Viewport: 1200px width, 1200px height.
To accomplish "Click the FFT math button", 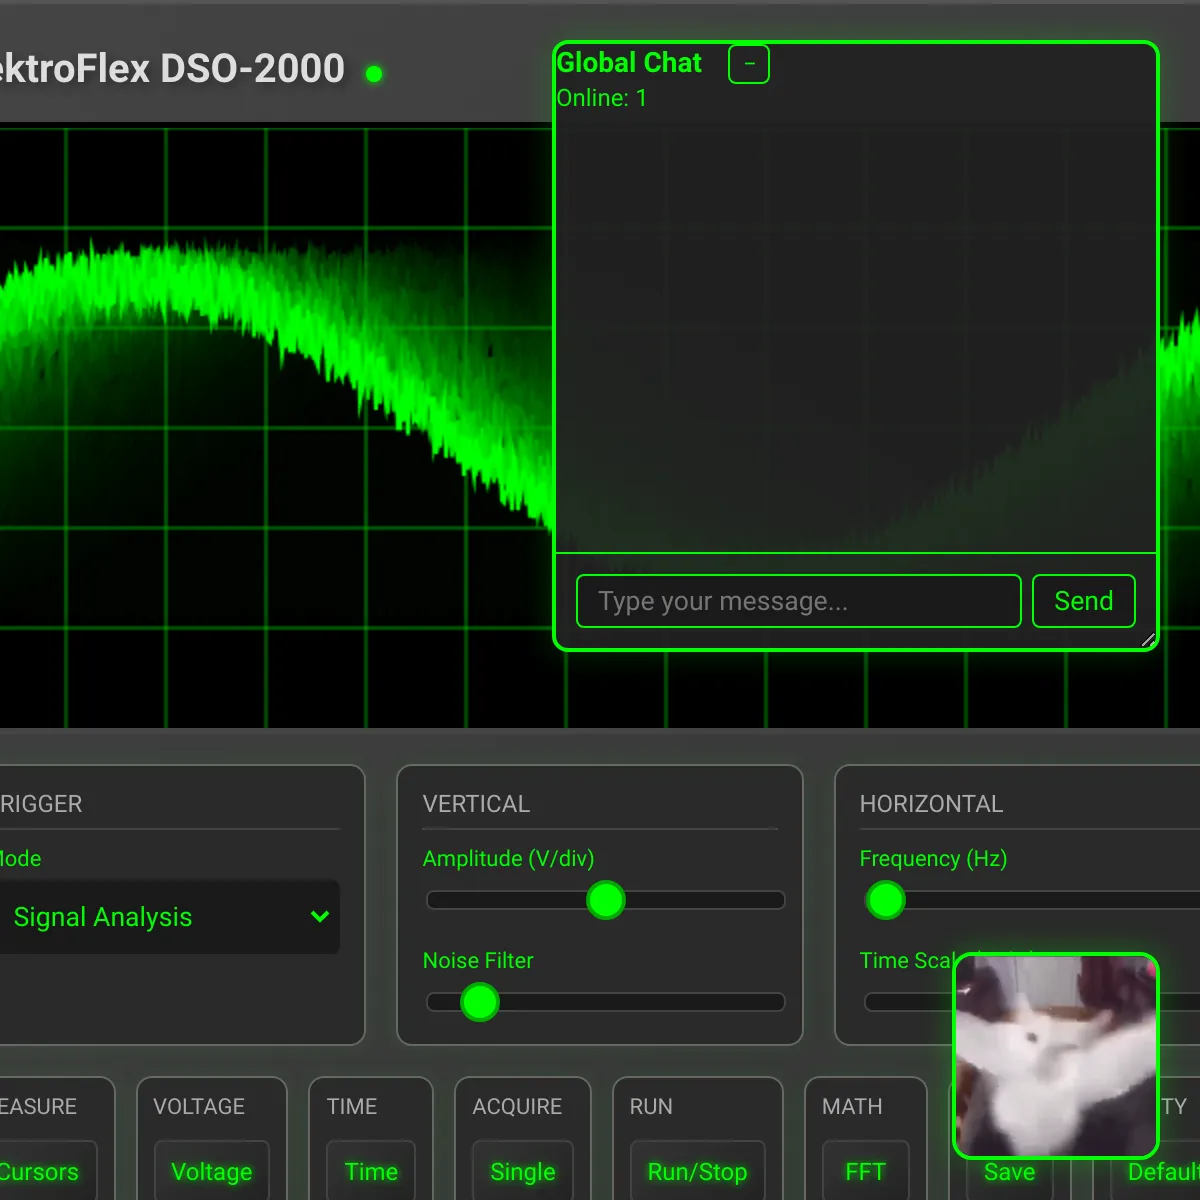I will coord(865,1171).
